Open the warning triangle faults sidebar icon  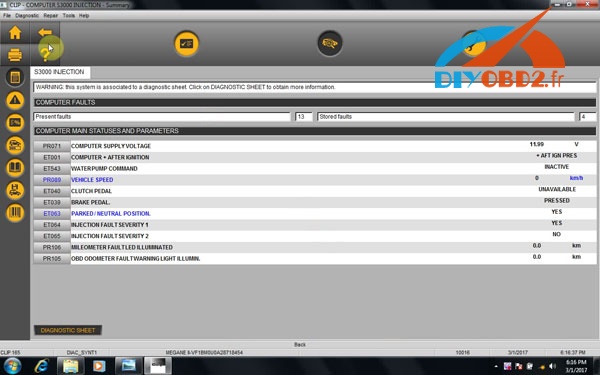pyautogui.click(x=15, y=100)
